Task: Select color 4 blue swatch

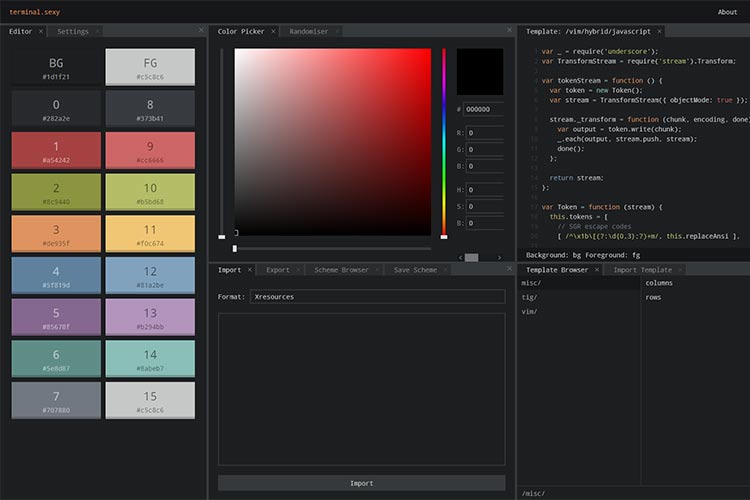Action: 56,275
